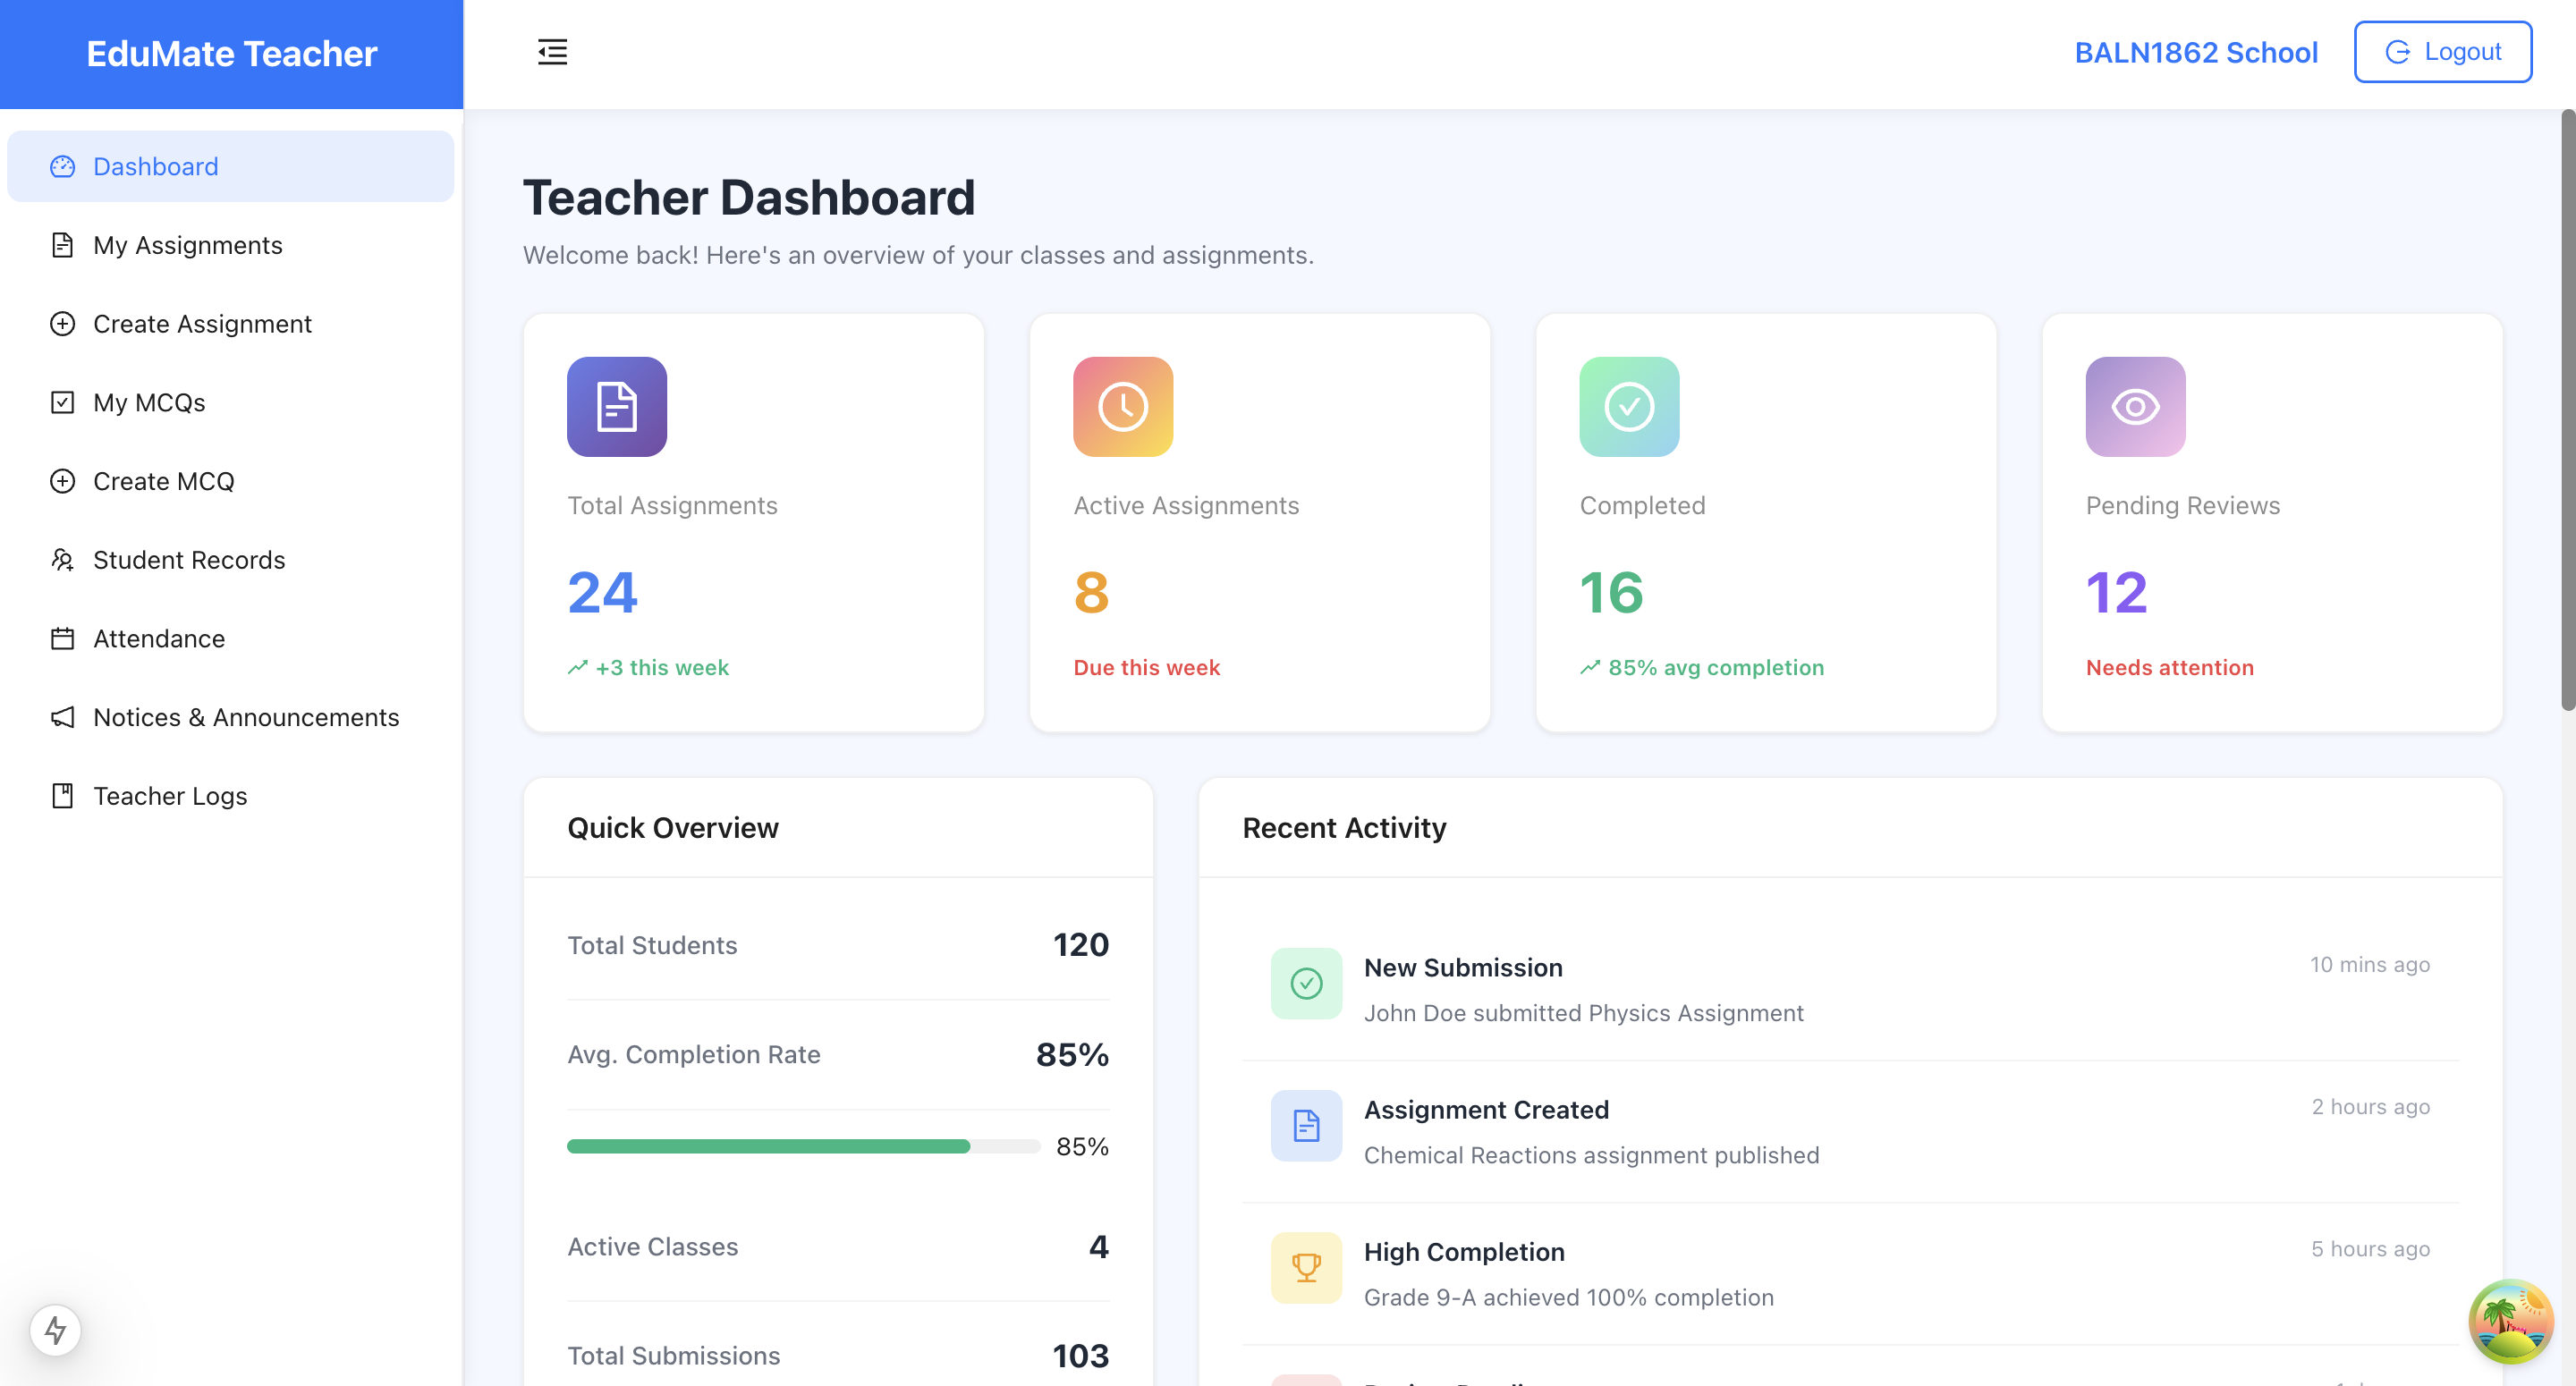Viewport: 2576px width, 1386px height.
Task: Open the BALN1862 School account link
Action: point(2196,53)
